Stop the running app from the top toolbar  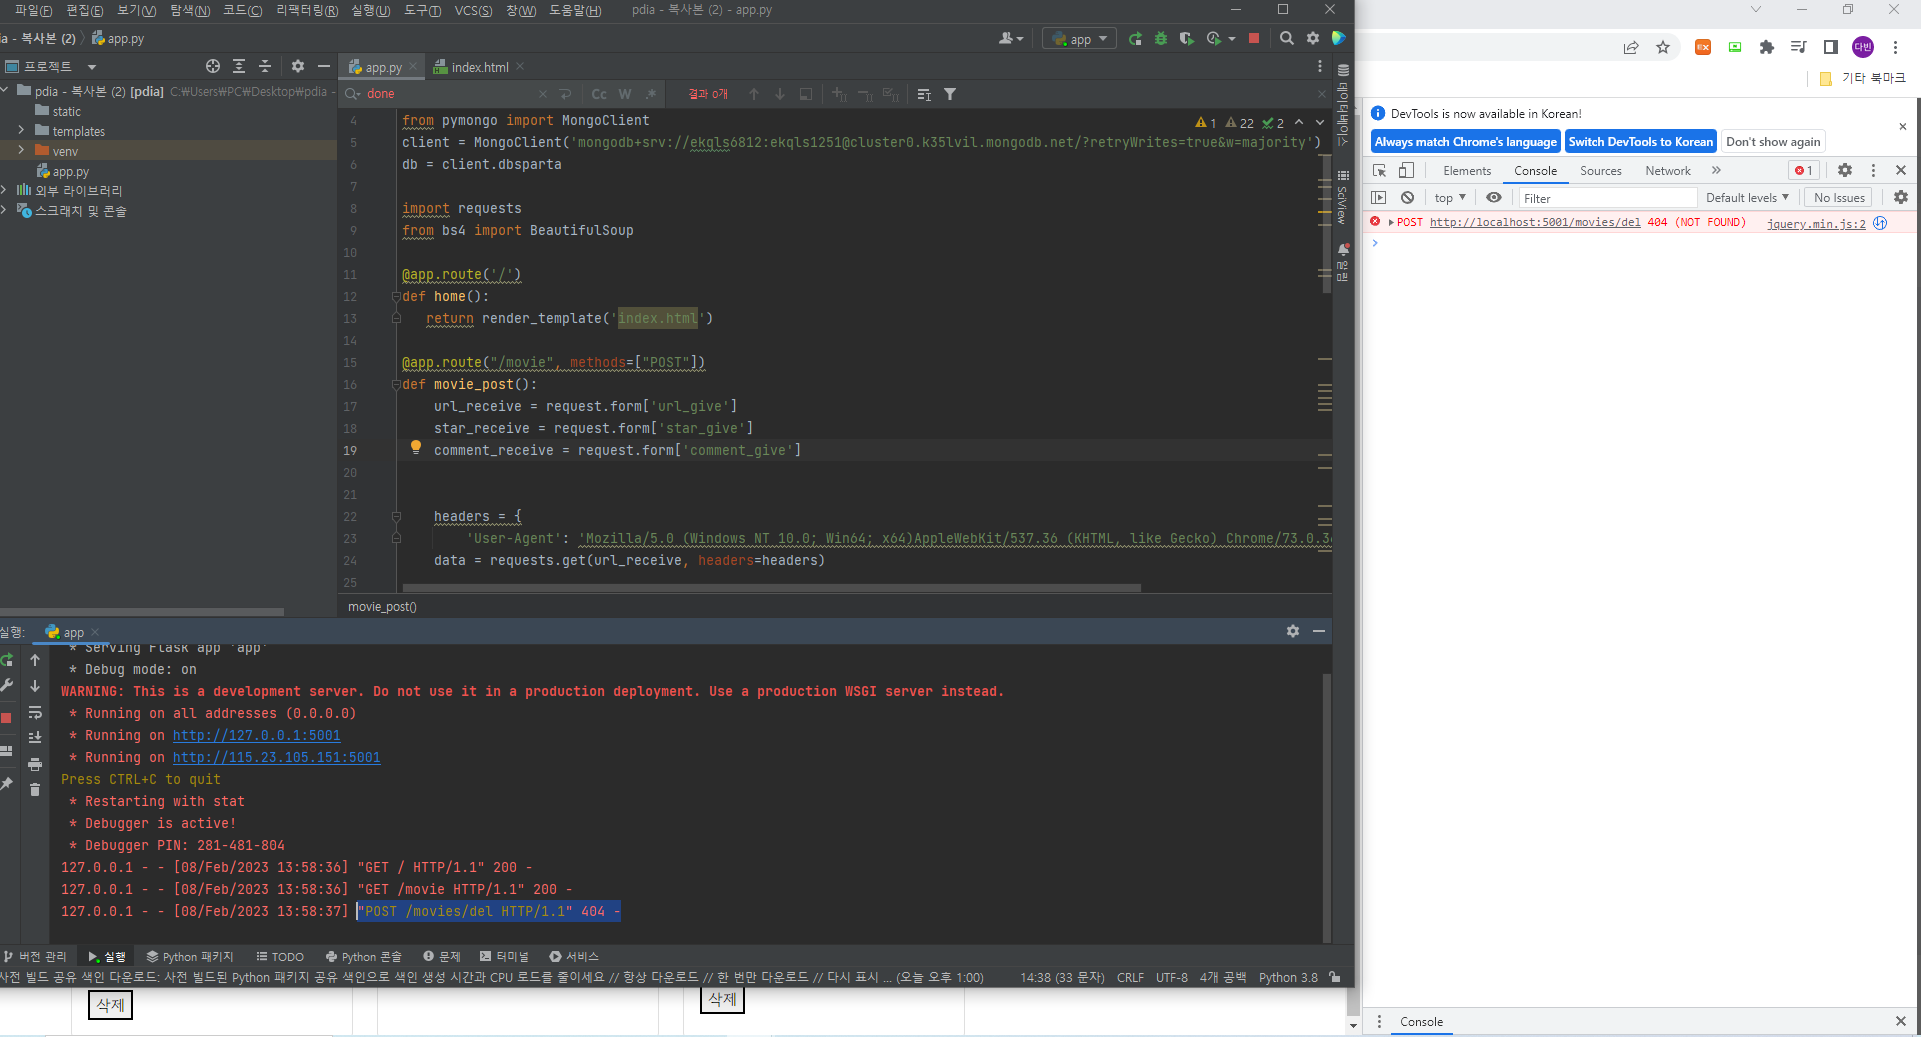[1254, 39]
